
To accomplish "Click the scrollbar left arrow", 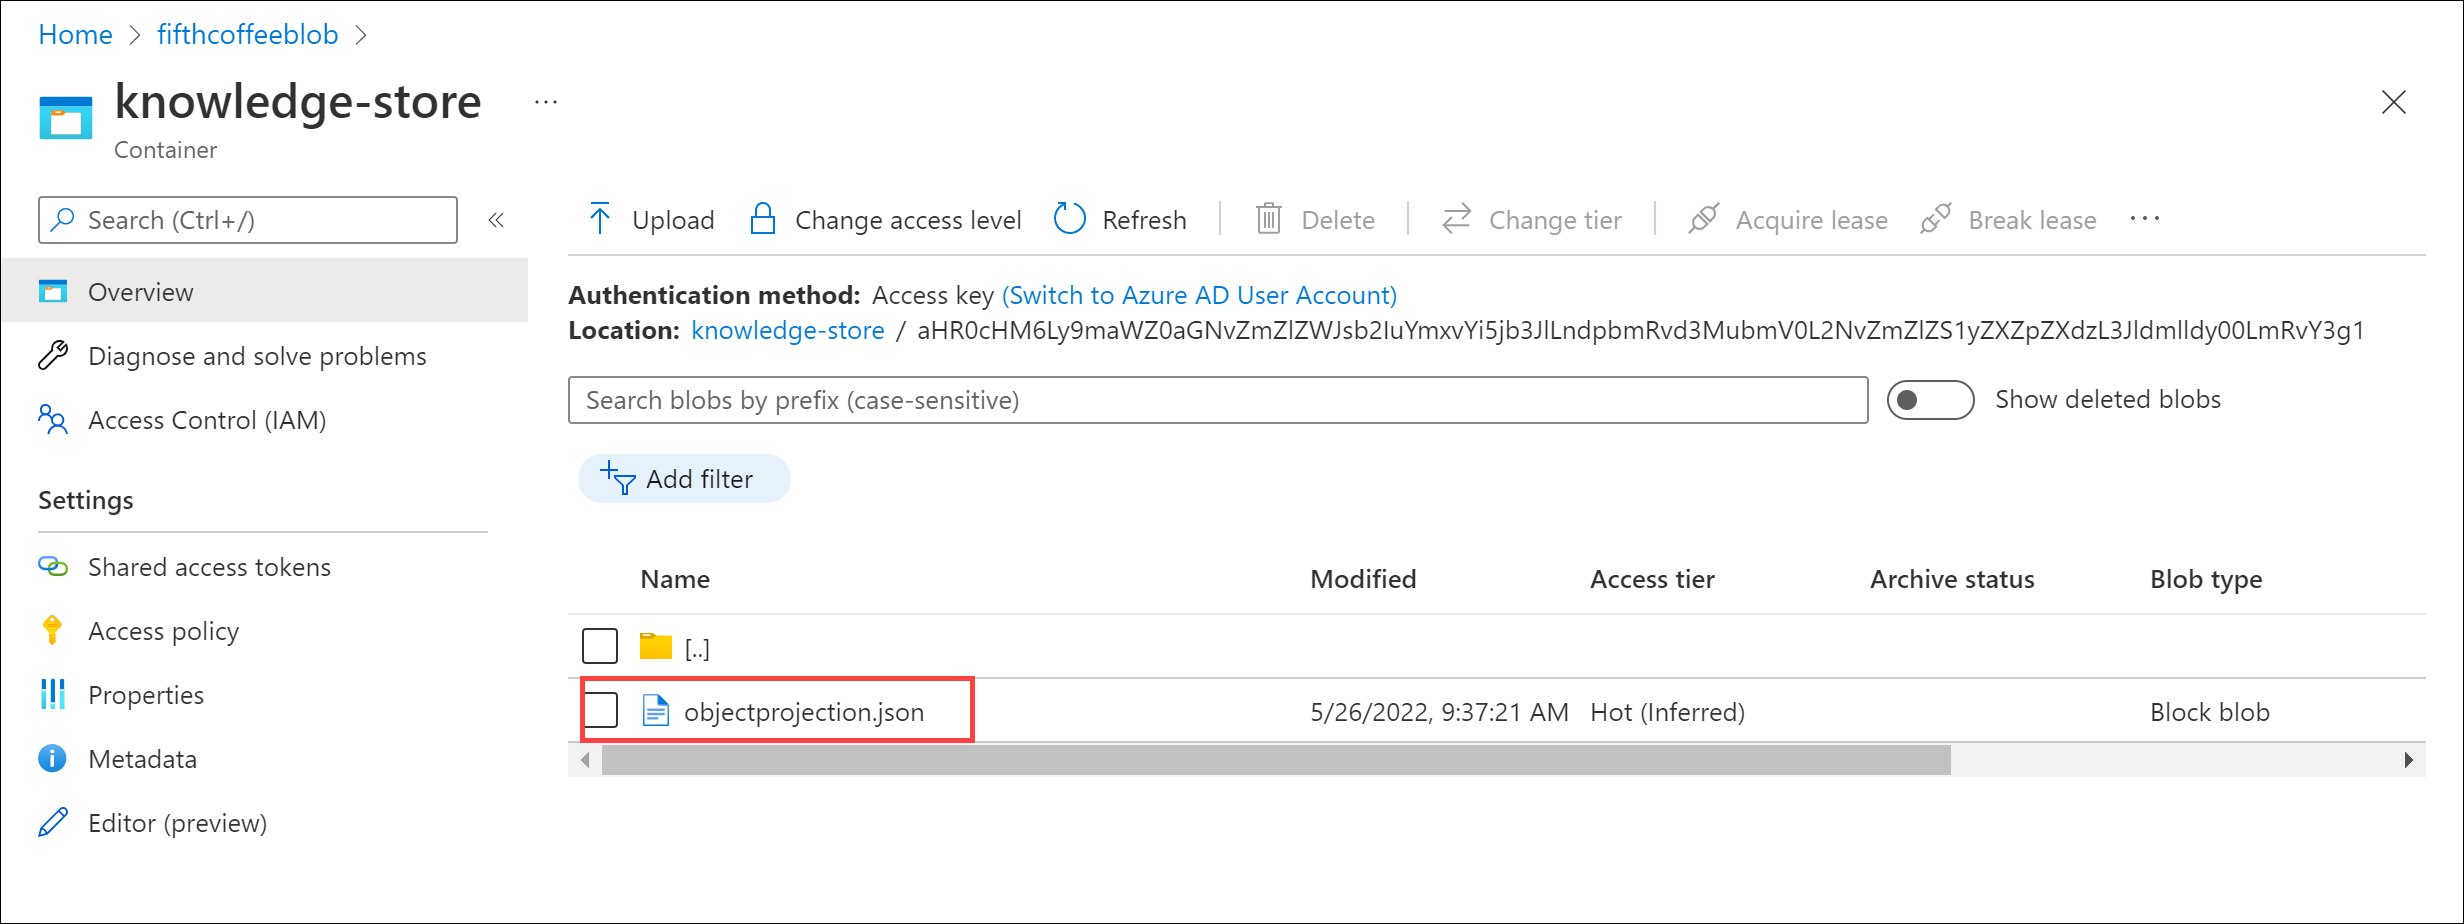I will [x=585, y=760].
